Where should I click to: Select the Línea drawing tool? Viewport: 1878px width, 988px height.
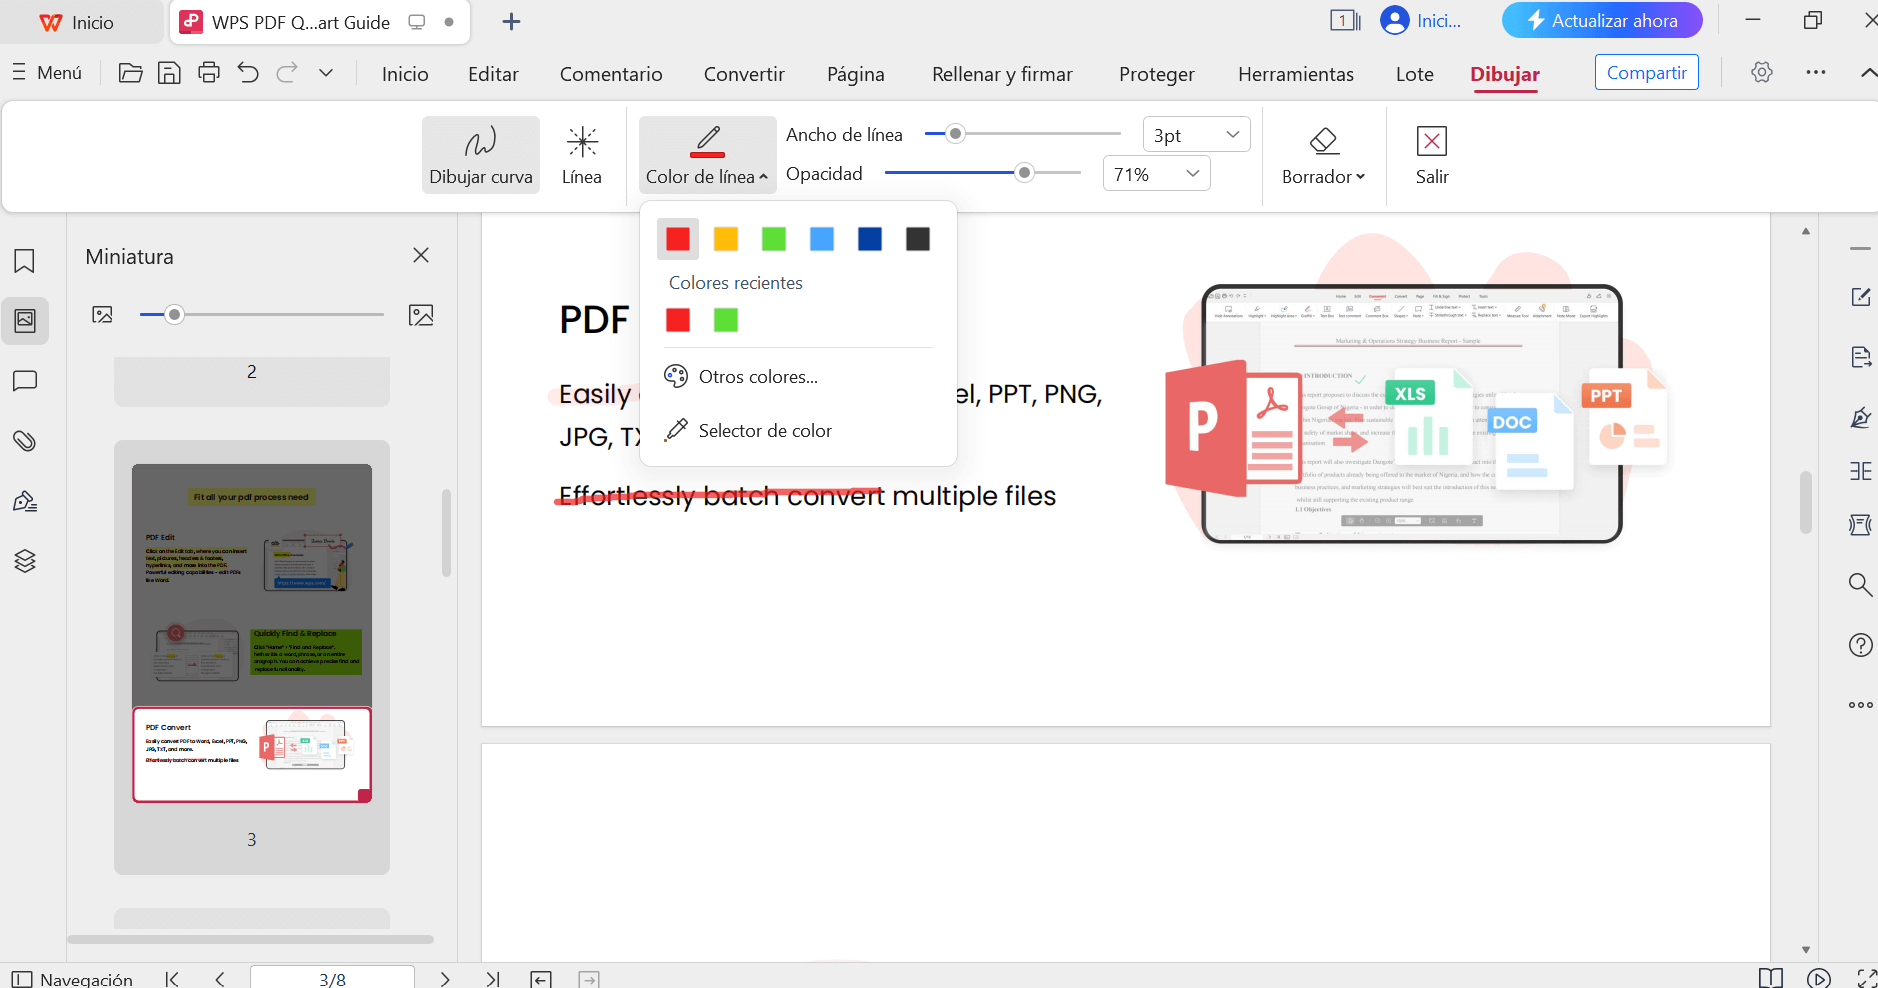click(x=581, y=155)
